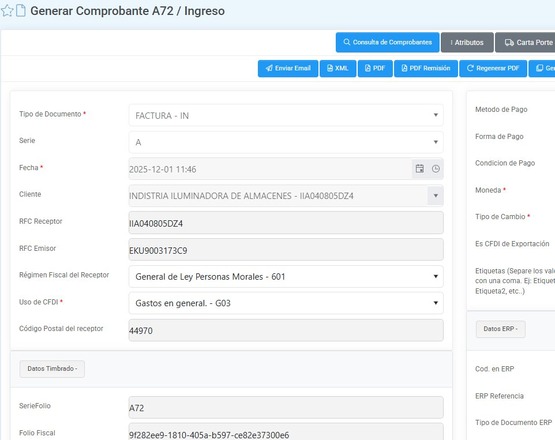This screenshot has height=440, width=555.
Task: Download the PDF button
Action: click(x=375, y=68)
